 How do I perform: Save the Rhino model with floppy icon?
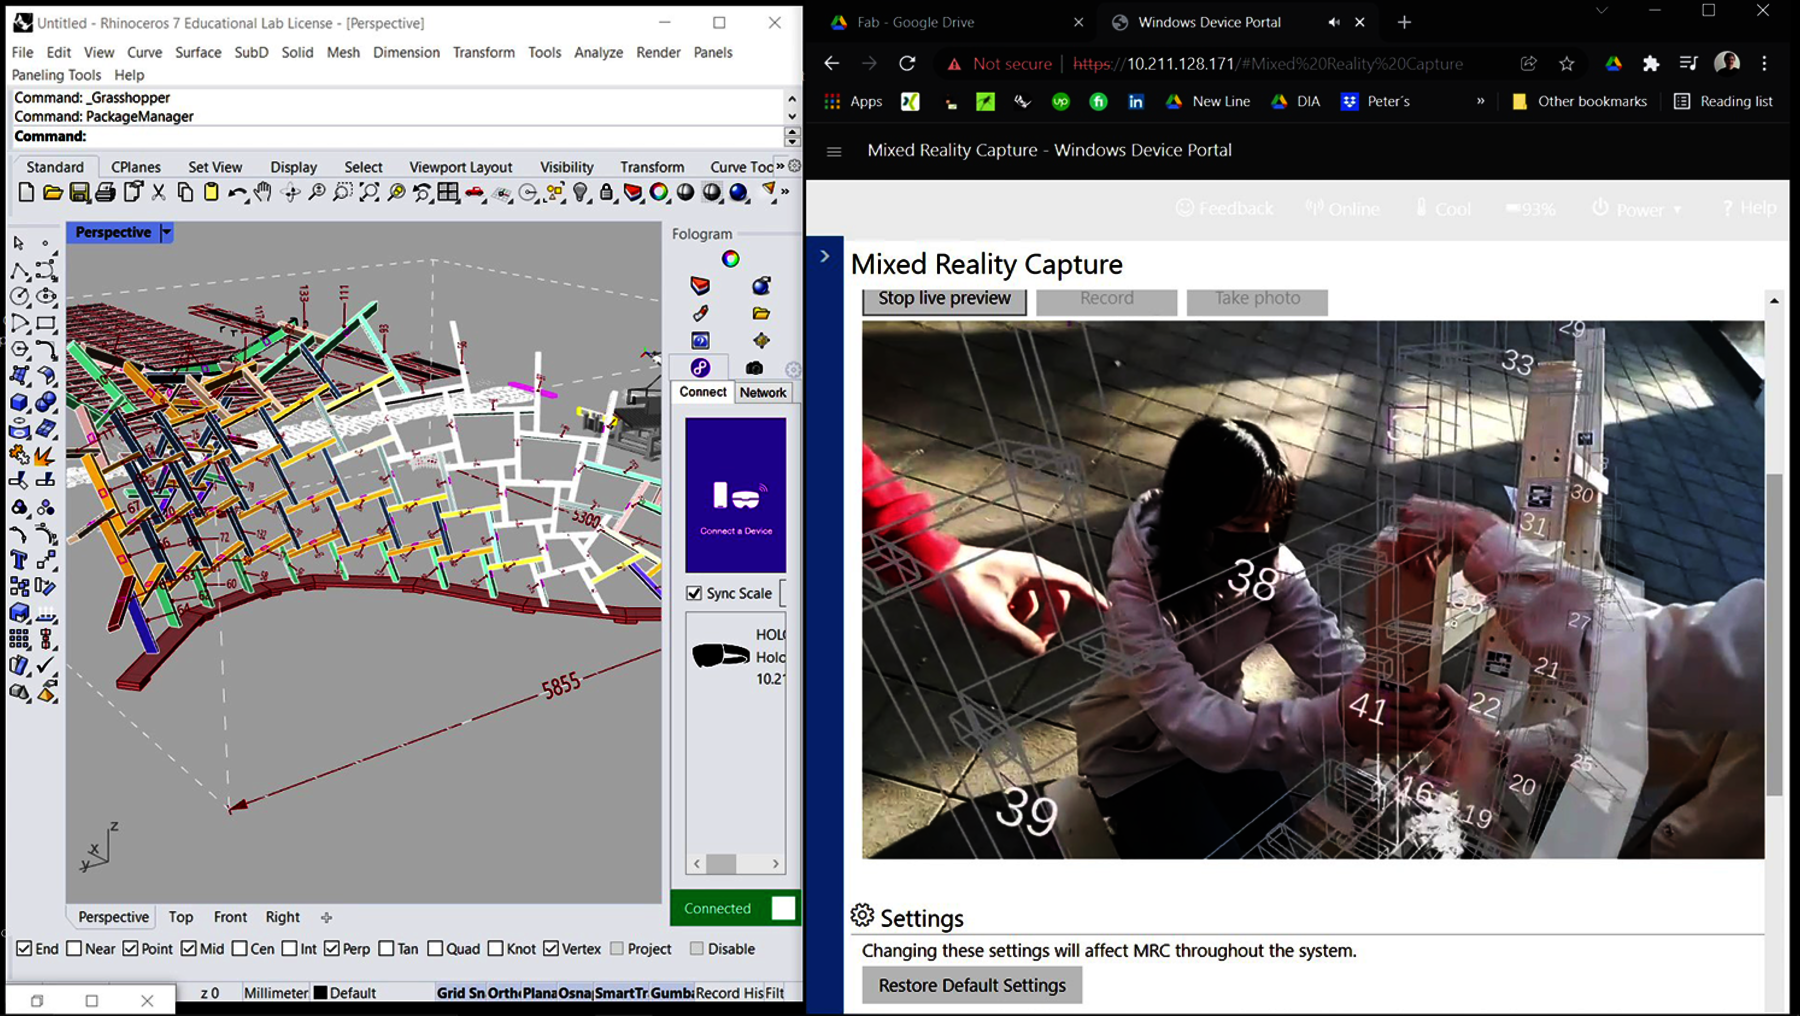point(79,192)
